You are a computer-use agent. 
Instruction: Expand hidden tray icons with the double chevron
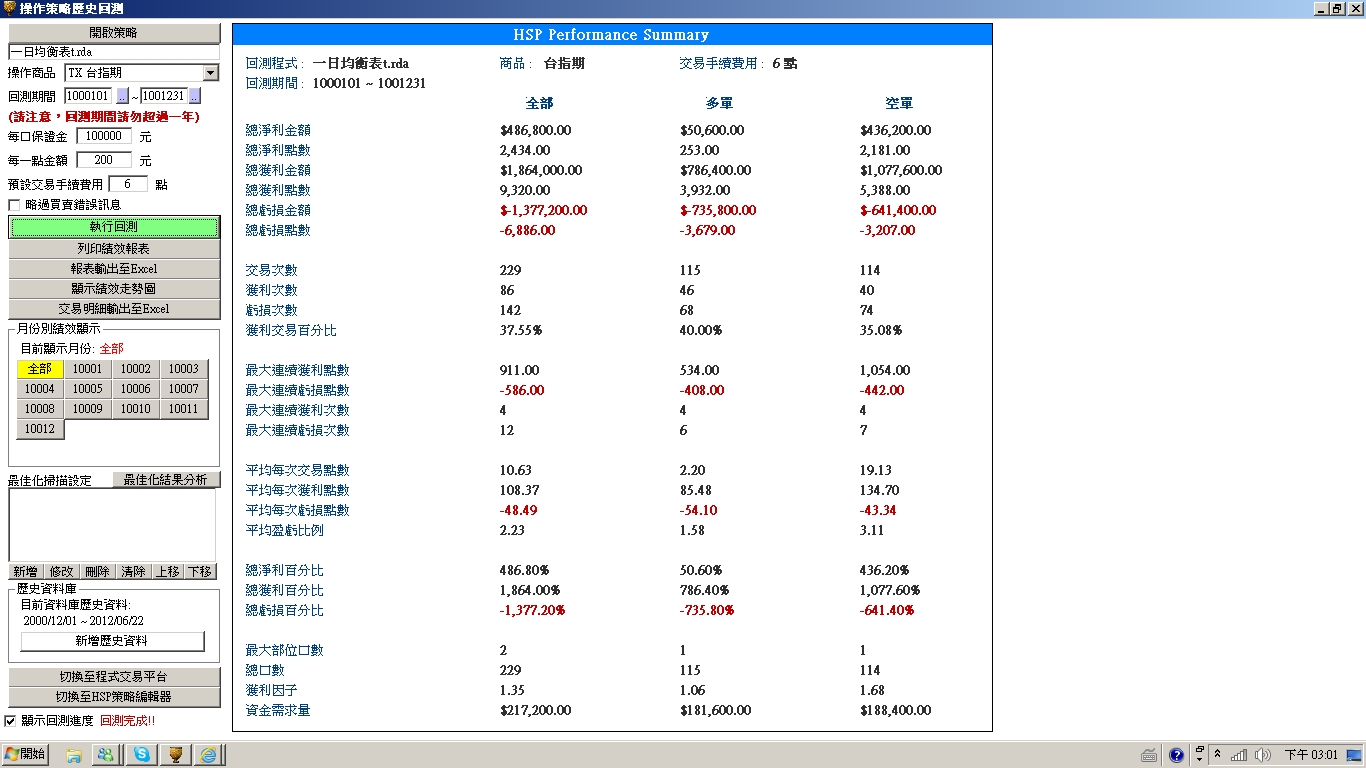[1217, 755]
